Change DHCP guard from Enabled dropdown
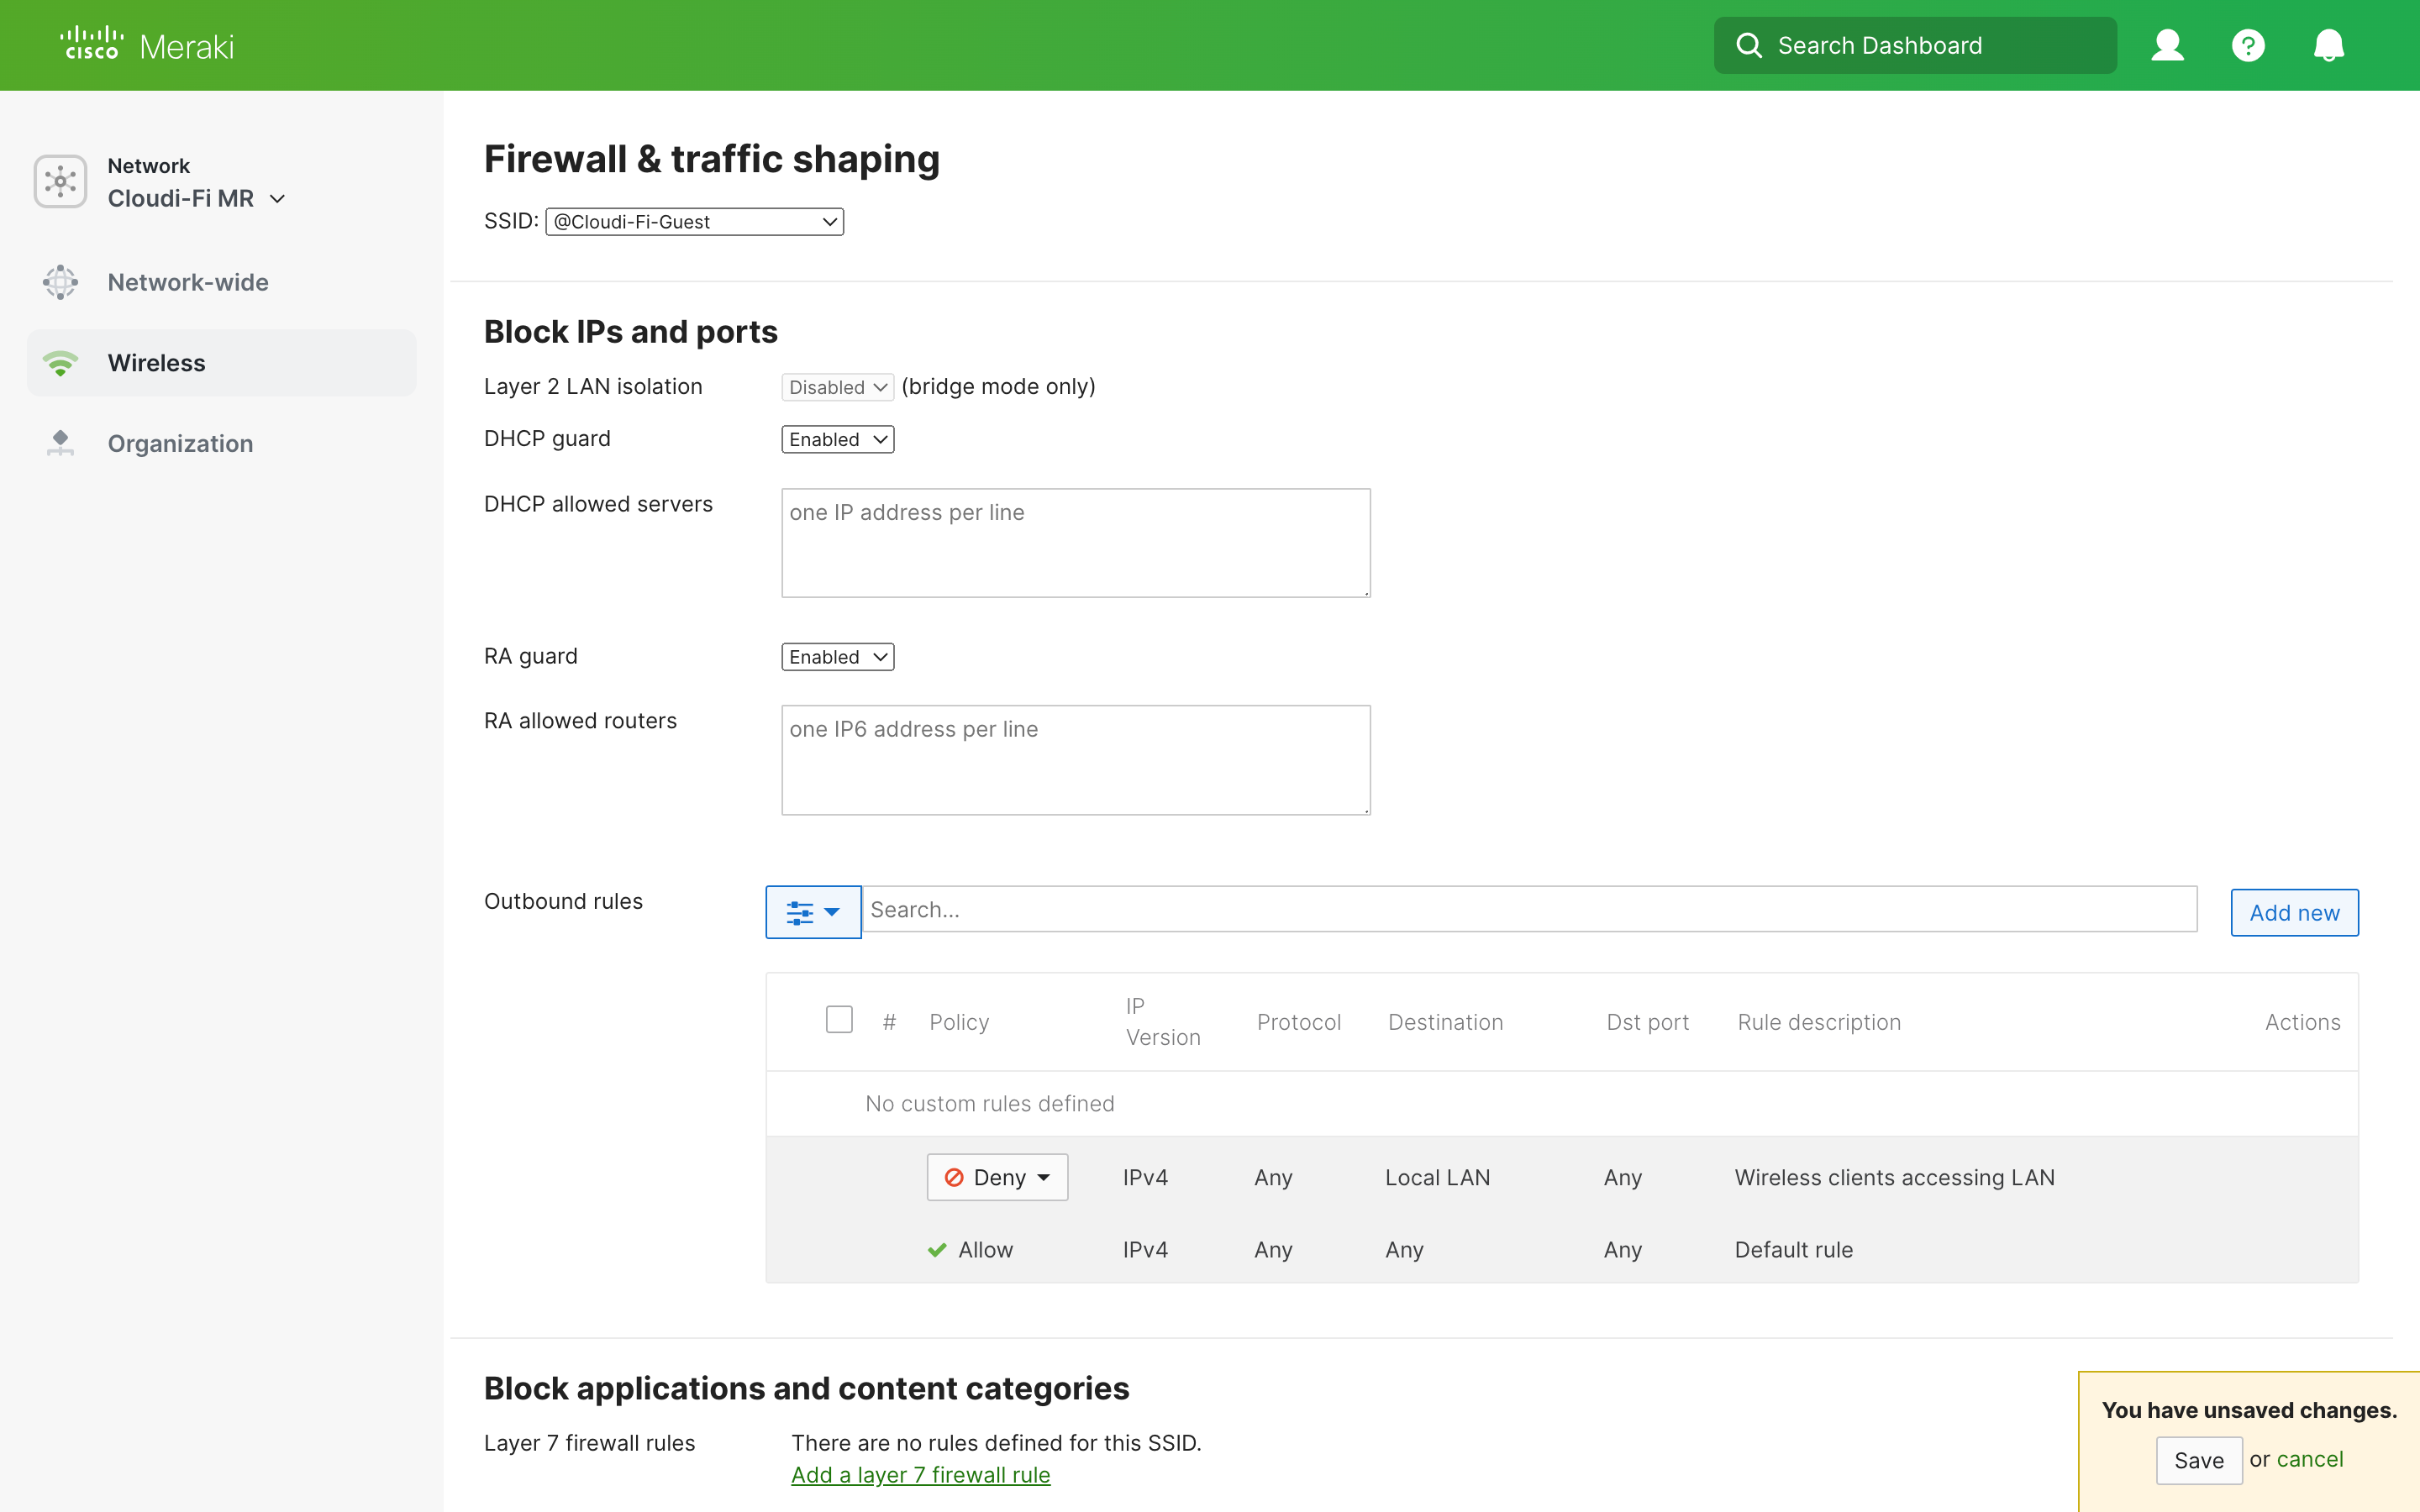This screenshot has height=1512, width=2420. tap(836, 439)
